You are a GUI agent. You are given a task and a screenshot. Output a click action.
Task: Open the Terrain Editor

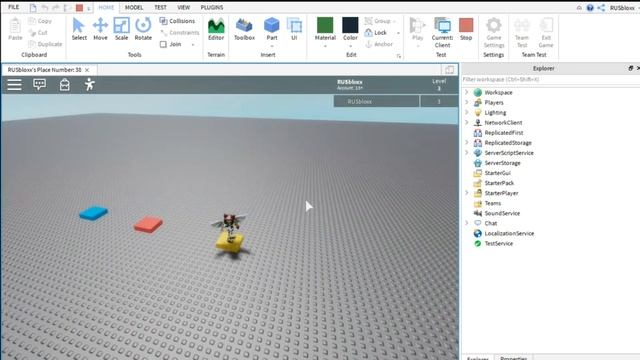coord(216,29)
